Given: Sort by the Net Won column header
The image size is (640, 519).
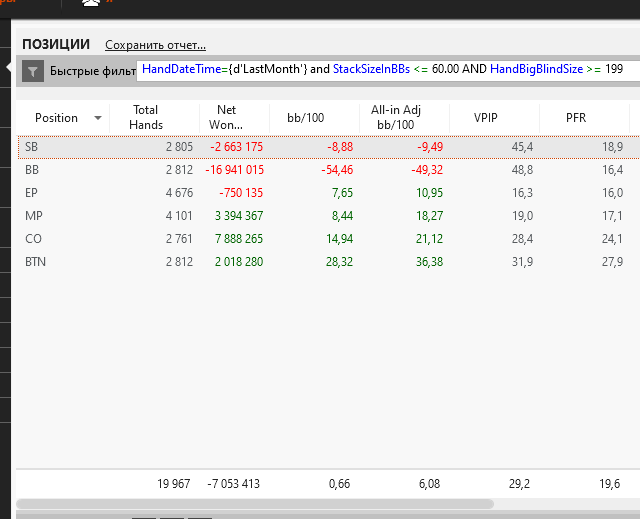Looking at the screenshot, I should tap(226, 118).
